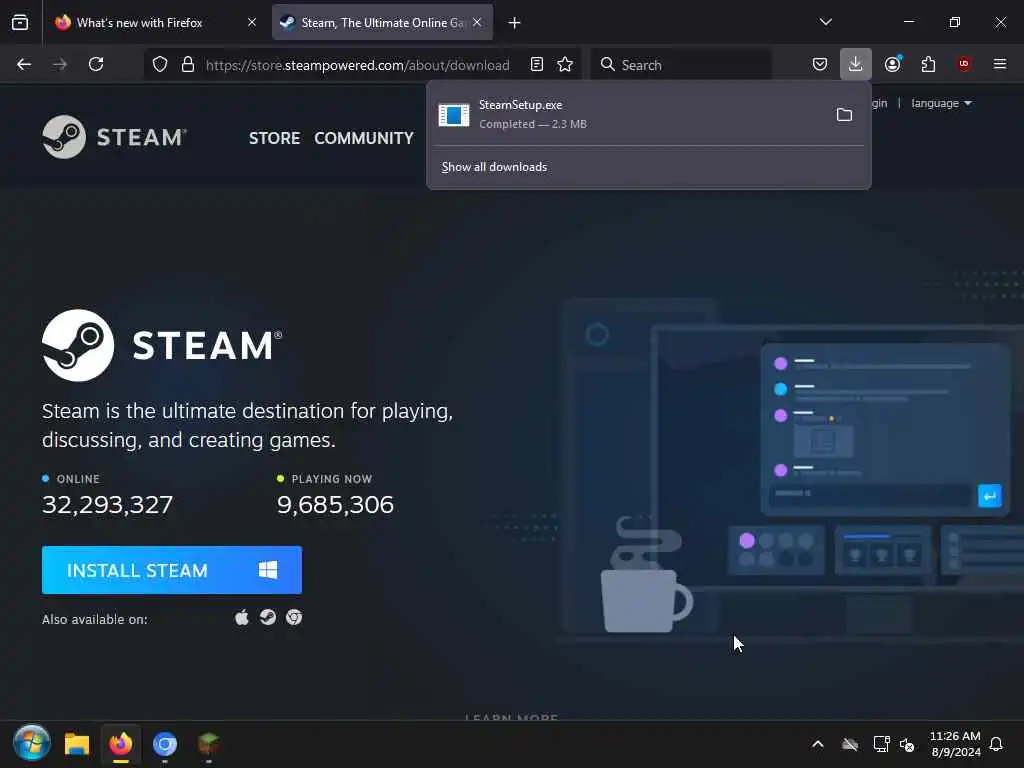
Task: Open the Chromium taskbar icon
Action: coord(165,744)
